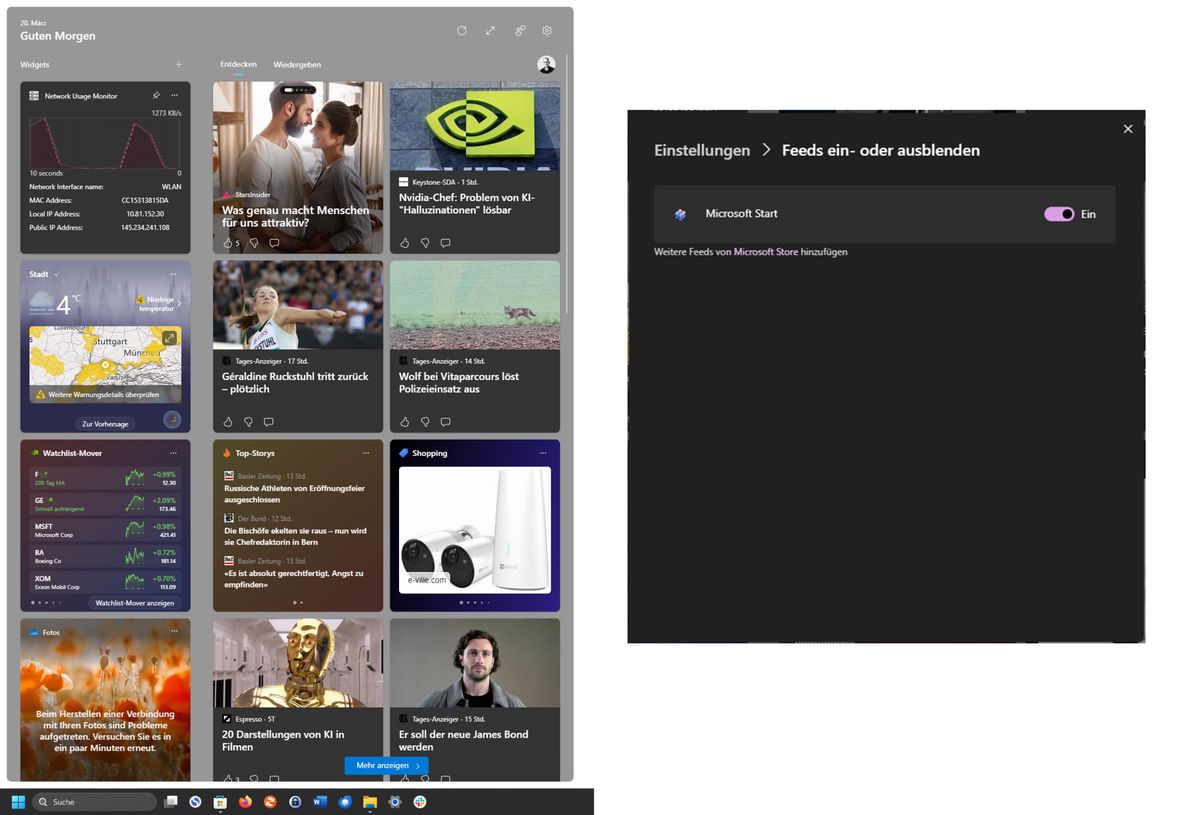Like the Nvidia-Chef article
Viewport: 1200px width, 815px height.
pos(404,242)
